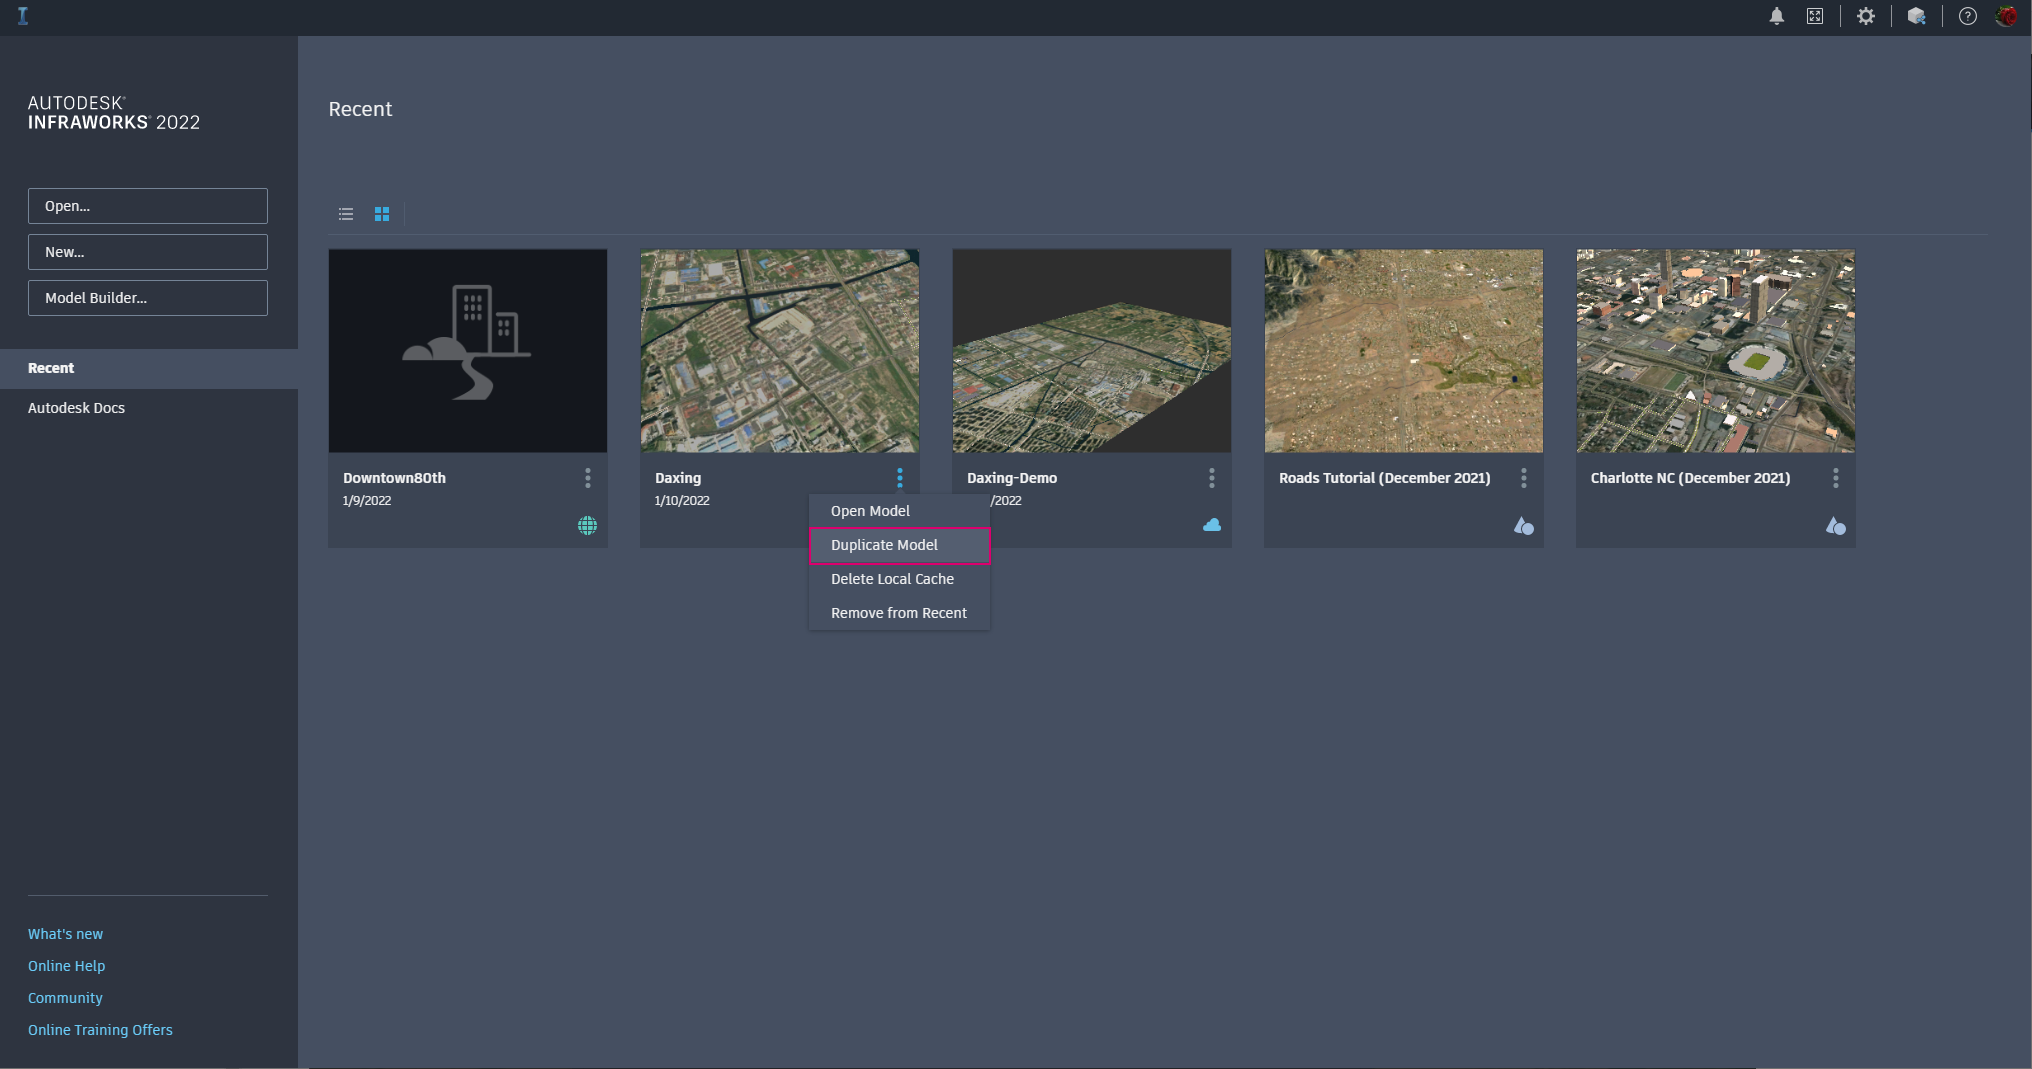Click the icon right of the notifications bell
Screen dimensions: 2032x1069
1815,16
